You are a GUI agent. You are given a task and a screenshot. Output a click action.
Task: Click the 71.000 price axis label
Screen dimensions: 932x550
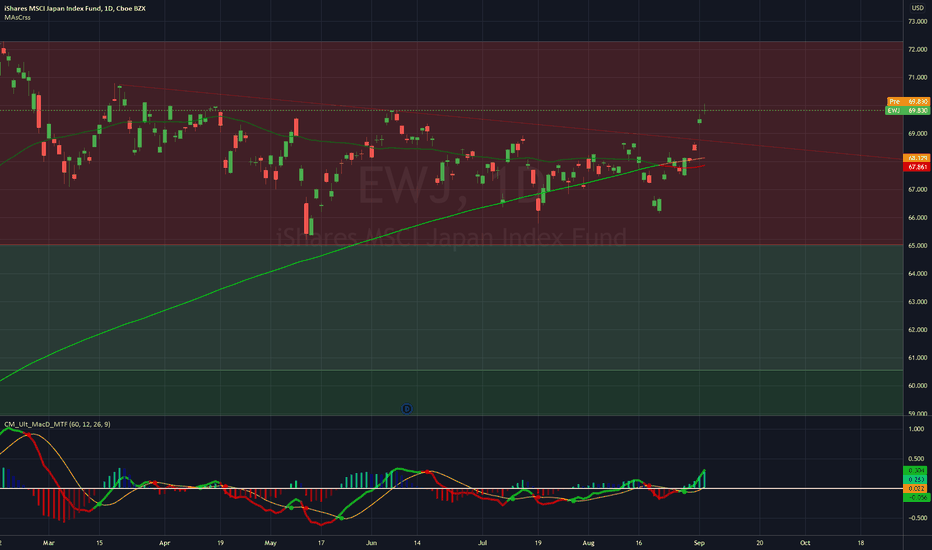(x=918, y=77)
